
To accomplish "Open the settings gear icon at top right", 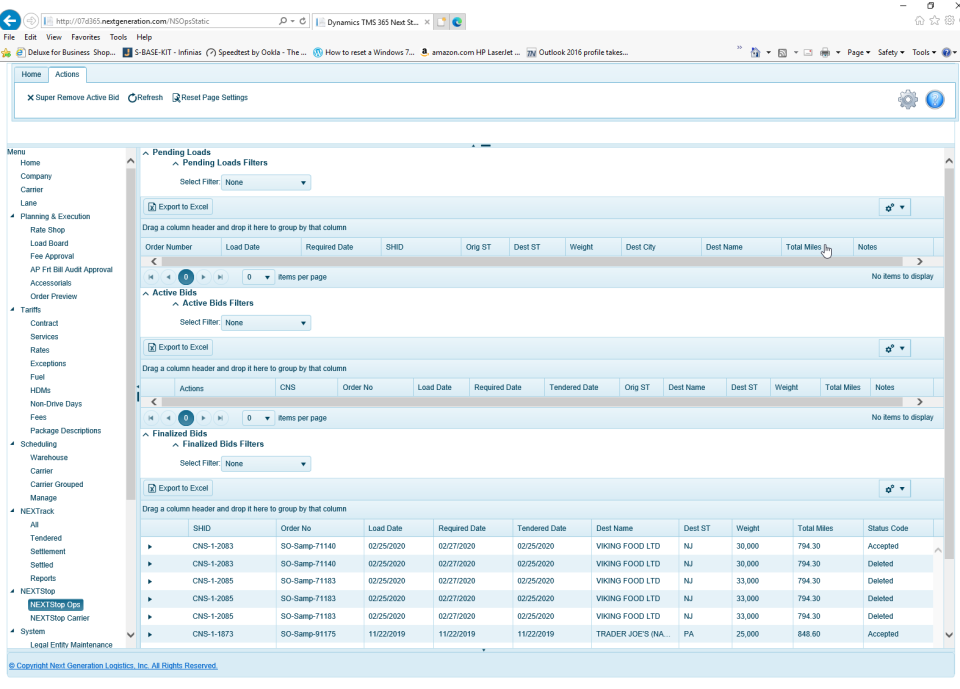I will click(907, 99).
